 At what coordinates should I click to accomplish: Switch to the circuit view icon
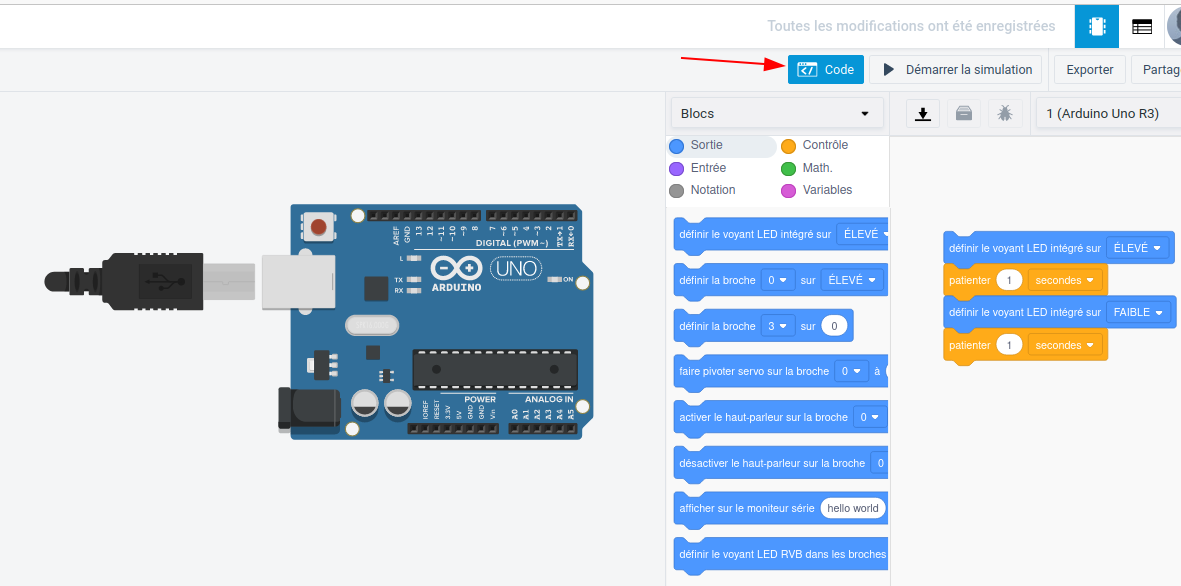click(x=1097, y=27)
